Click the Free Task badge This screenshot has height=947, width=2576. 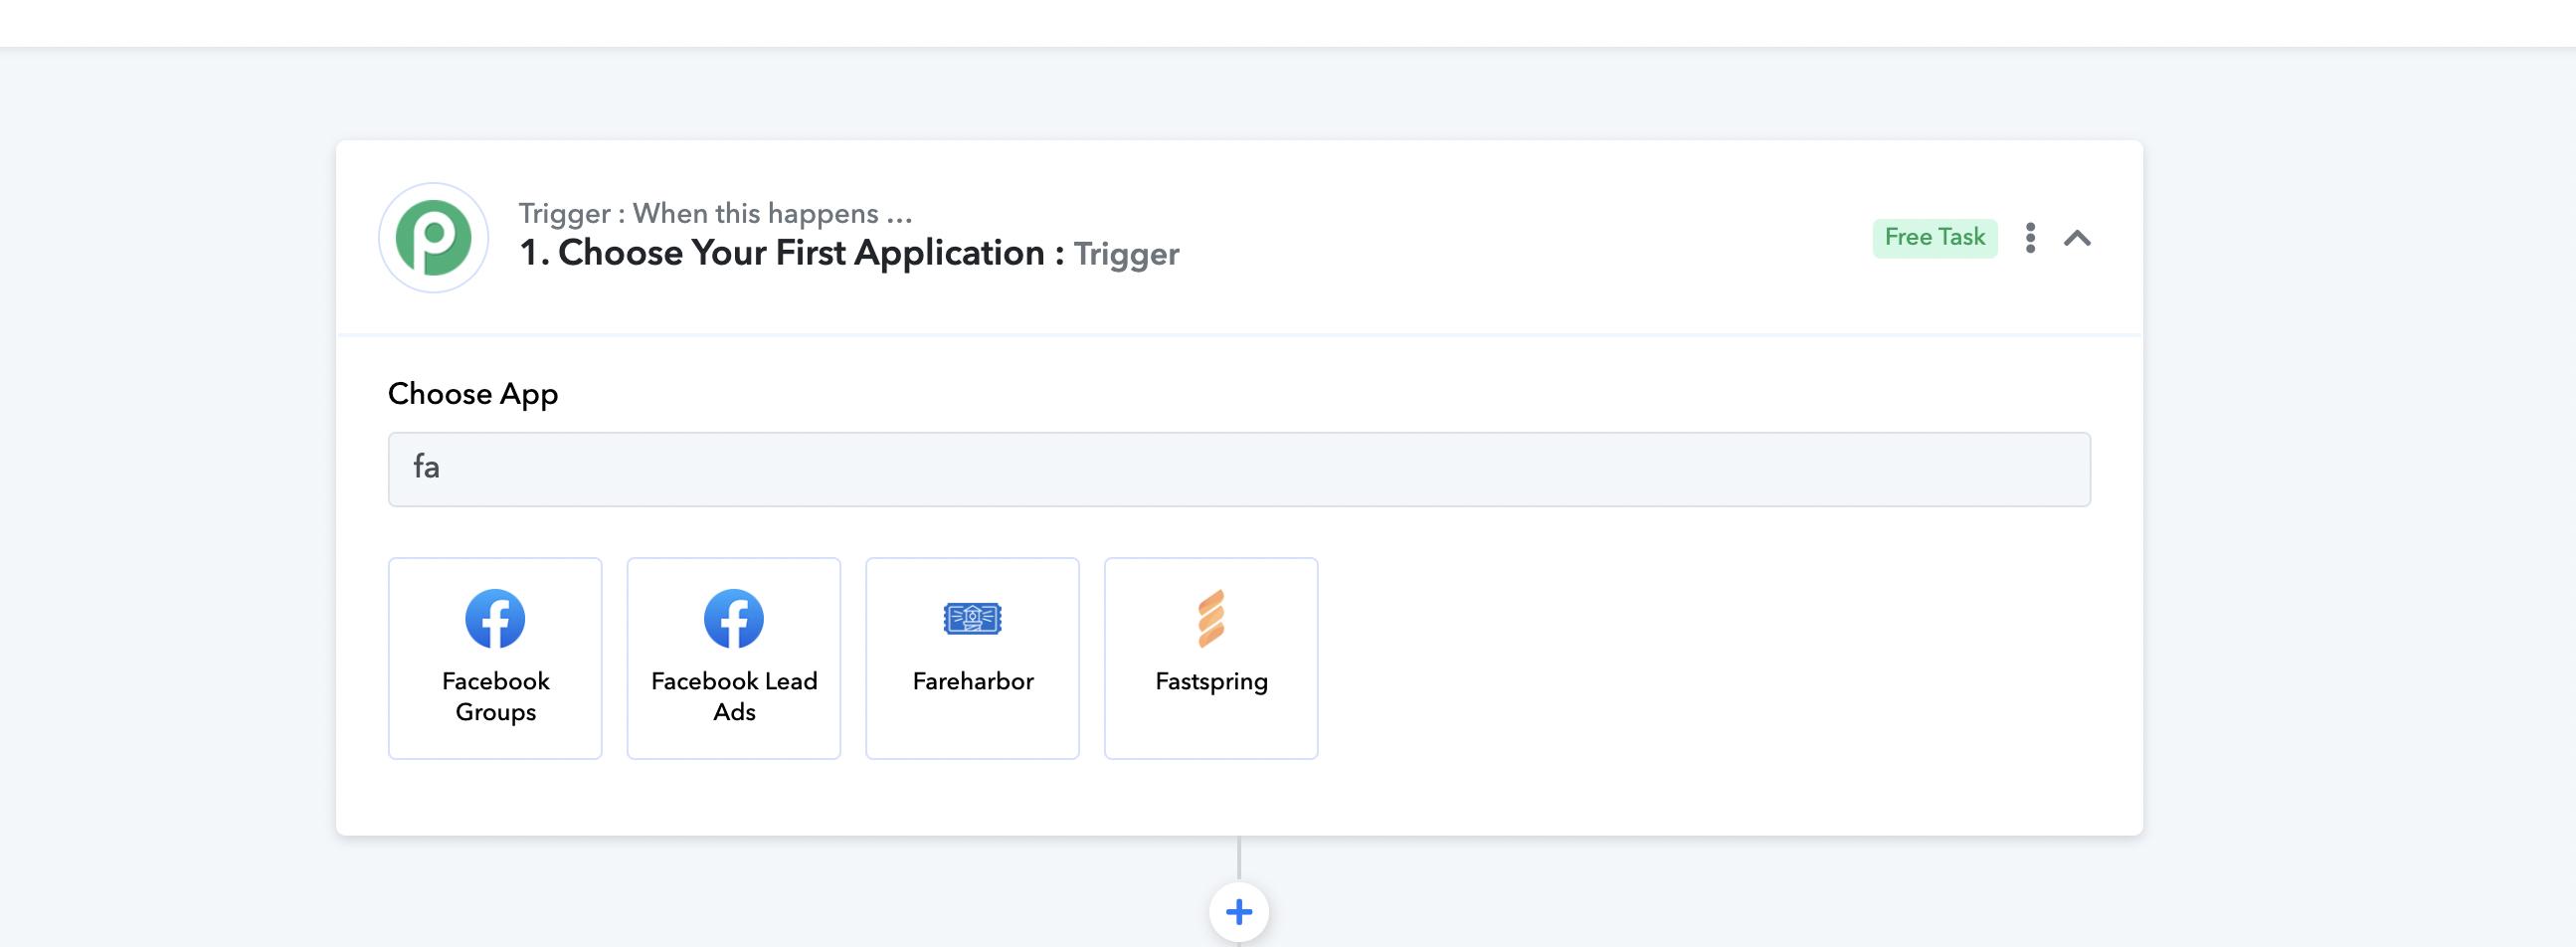(x=1934, y=238)
